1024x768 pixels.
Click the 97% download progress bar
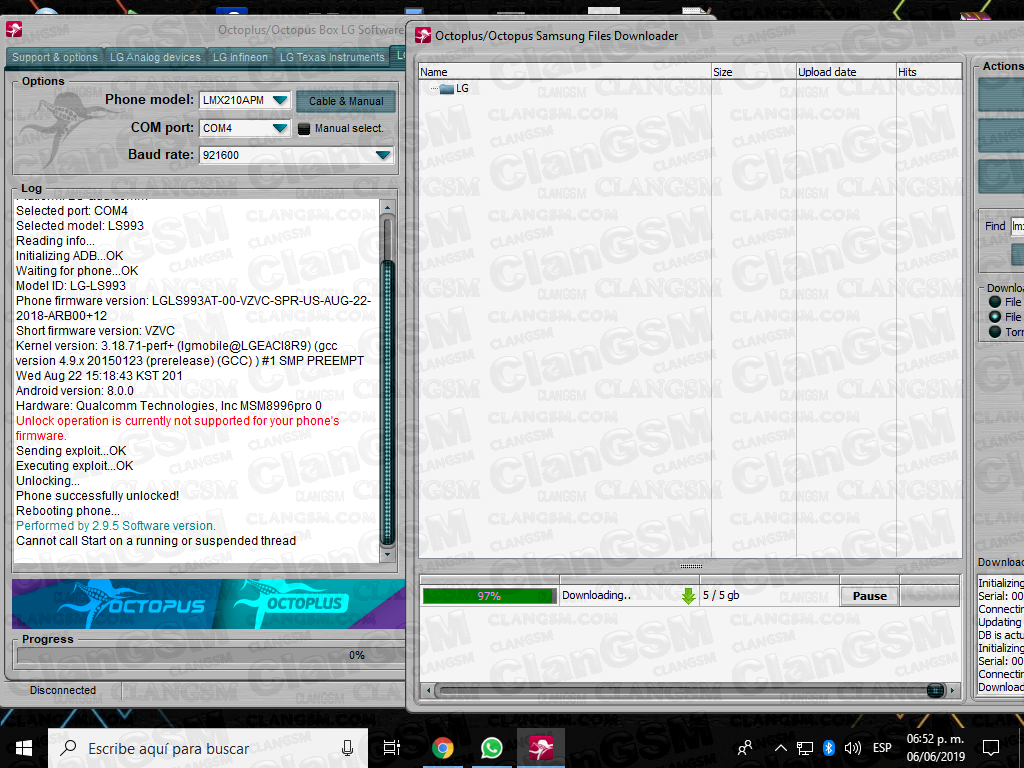click(x=489, y=596)
